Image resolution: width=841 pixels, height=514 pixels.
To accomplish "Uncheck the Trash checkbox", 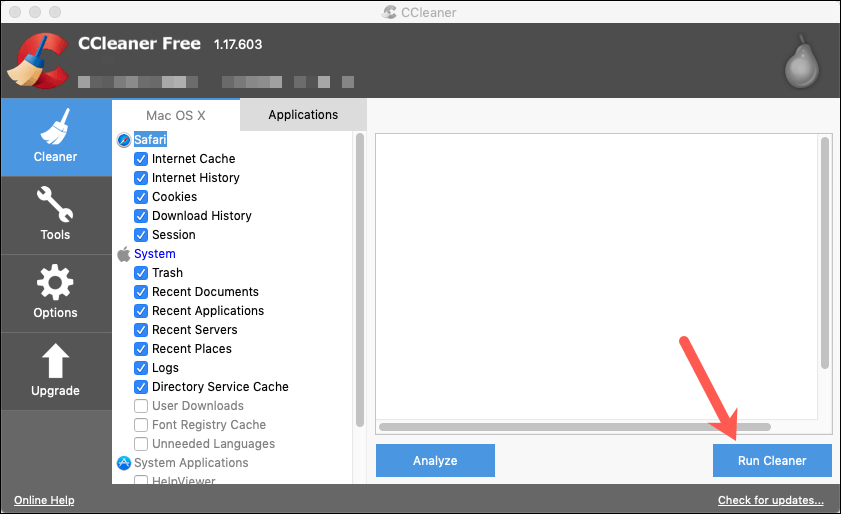I will pos(141,273).
